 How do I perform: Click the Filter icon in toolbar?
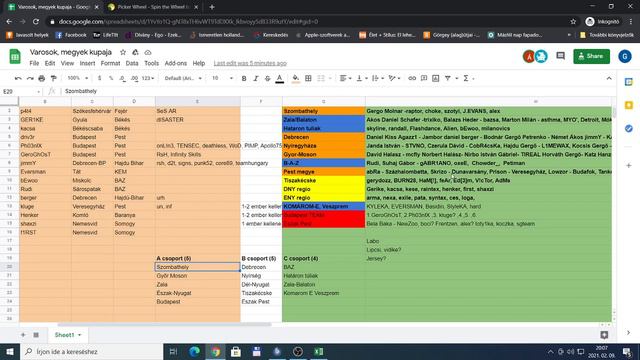point(448,78)
